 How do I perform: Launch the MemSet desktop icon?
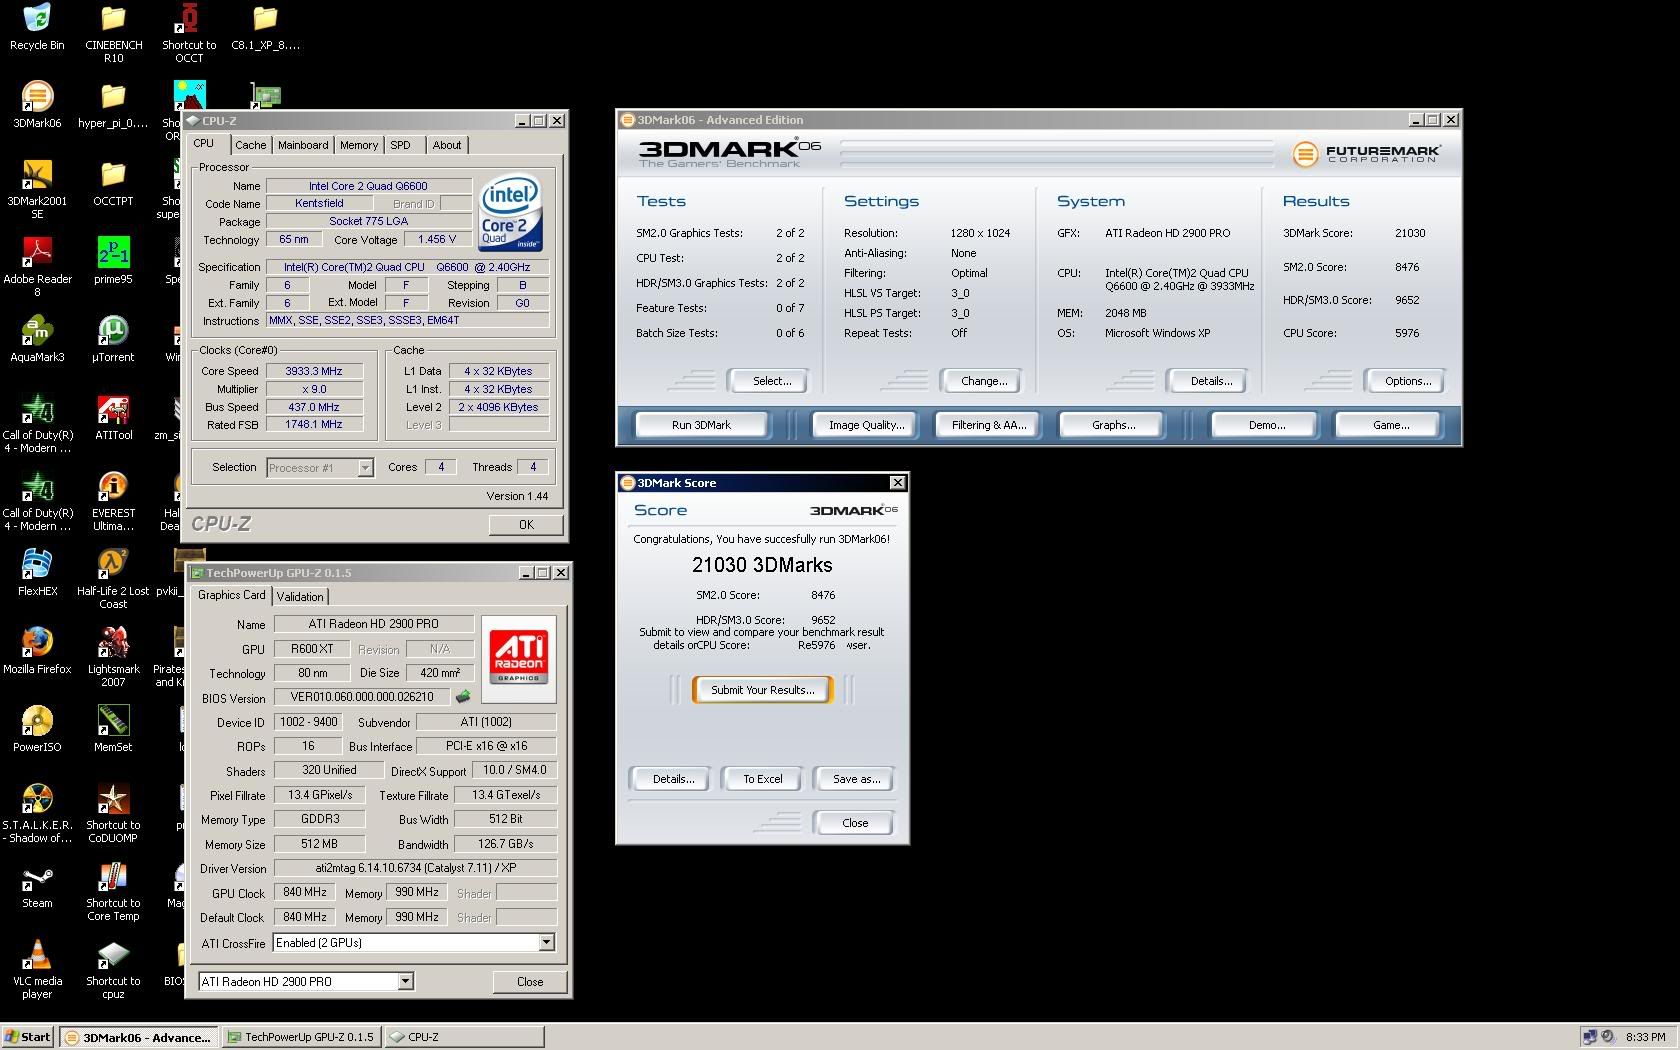click(113, 729)
